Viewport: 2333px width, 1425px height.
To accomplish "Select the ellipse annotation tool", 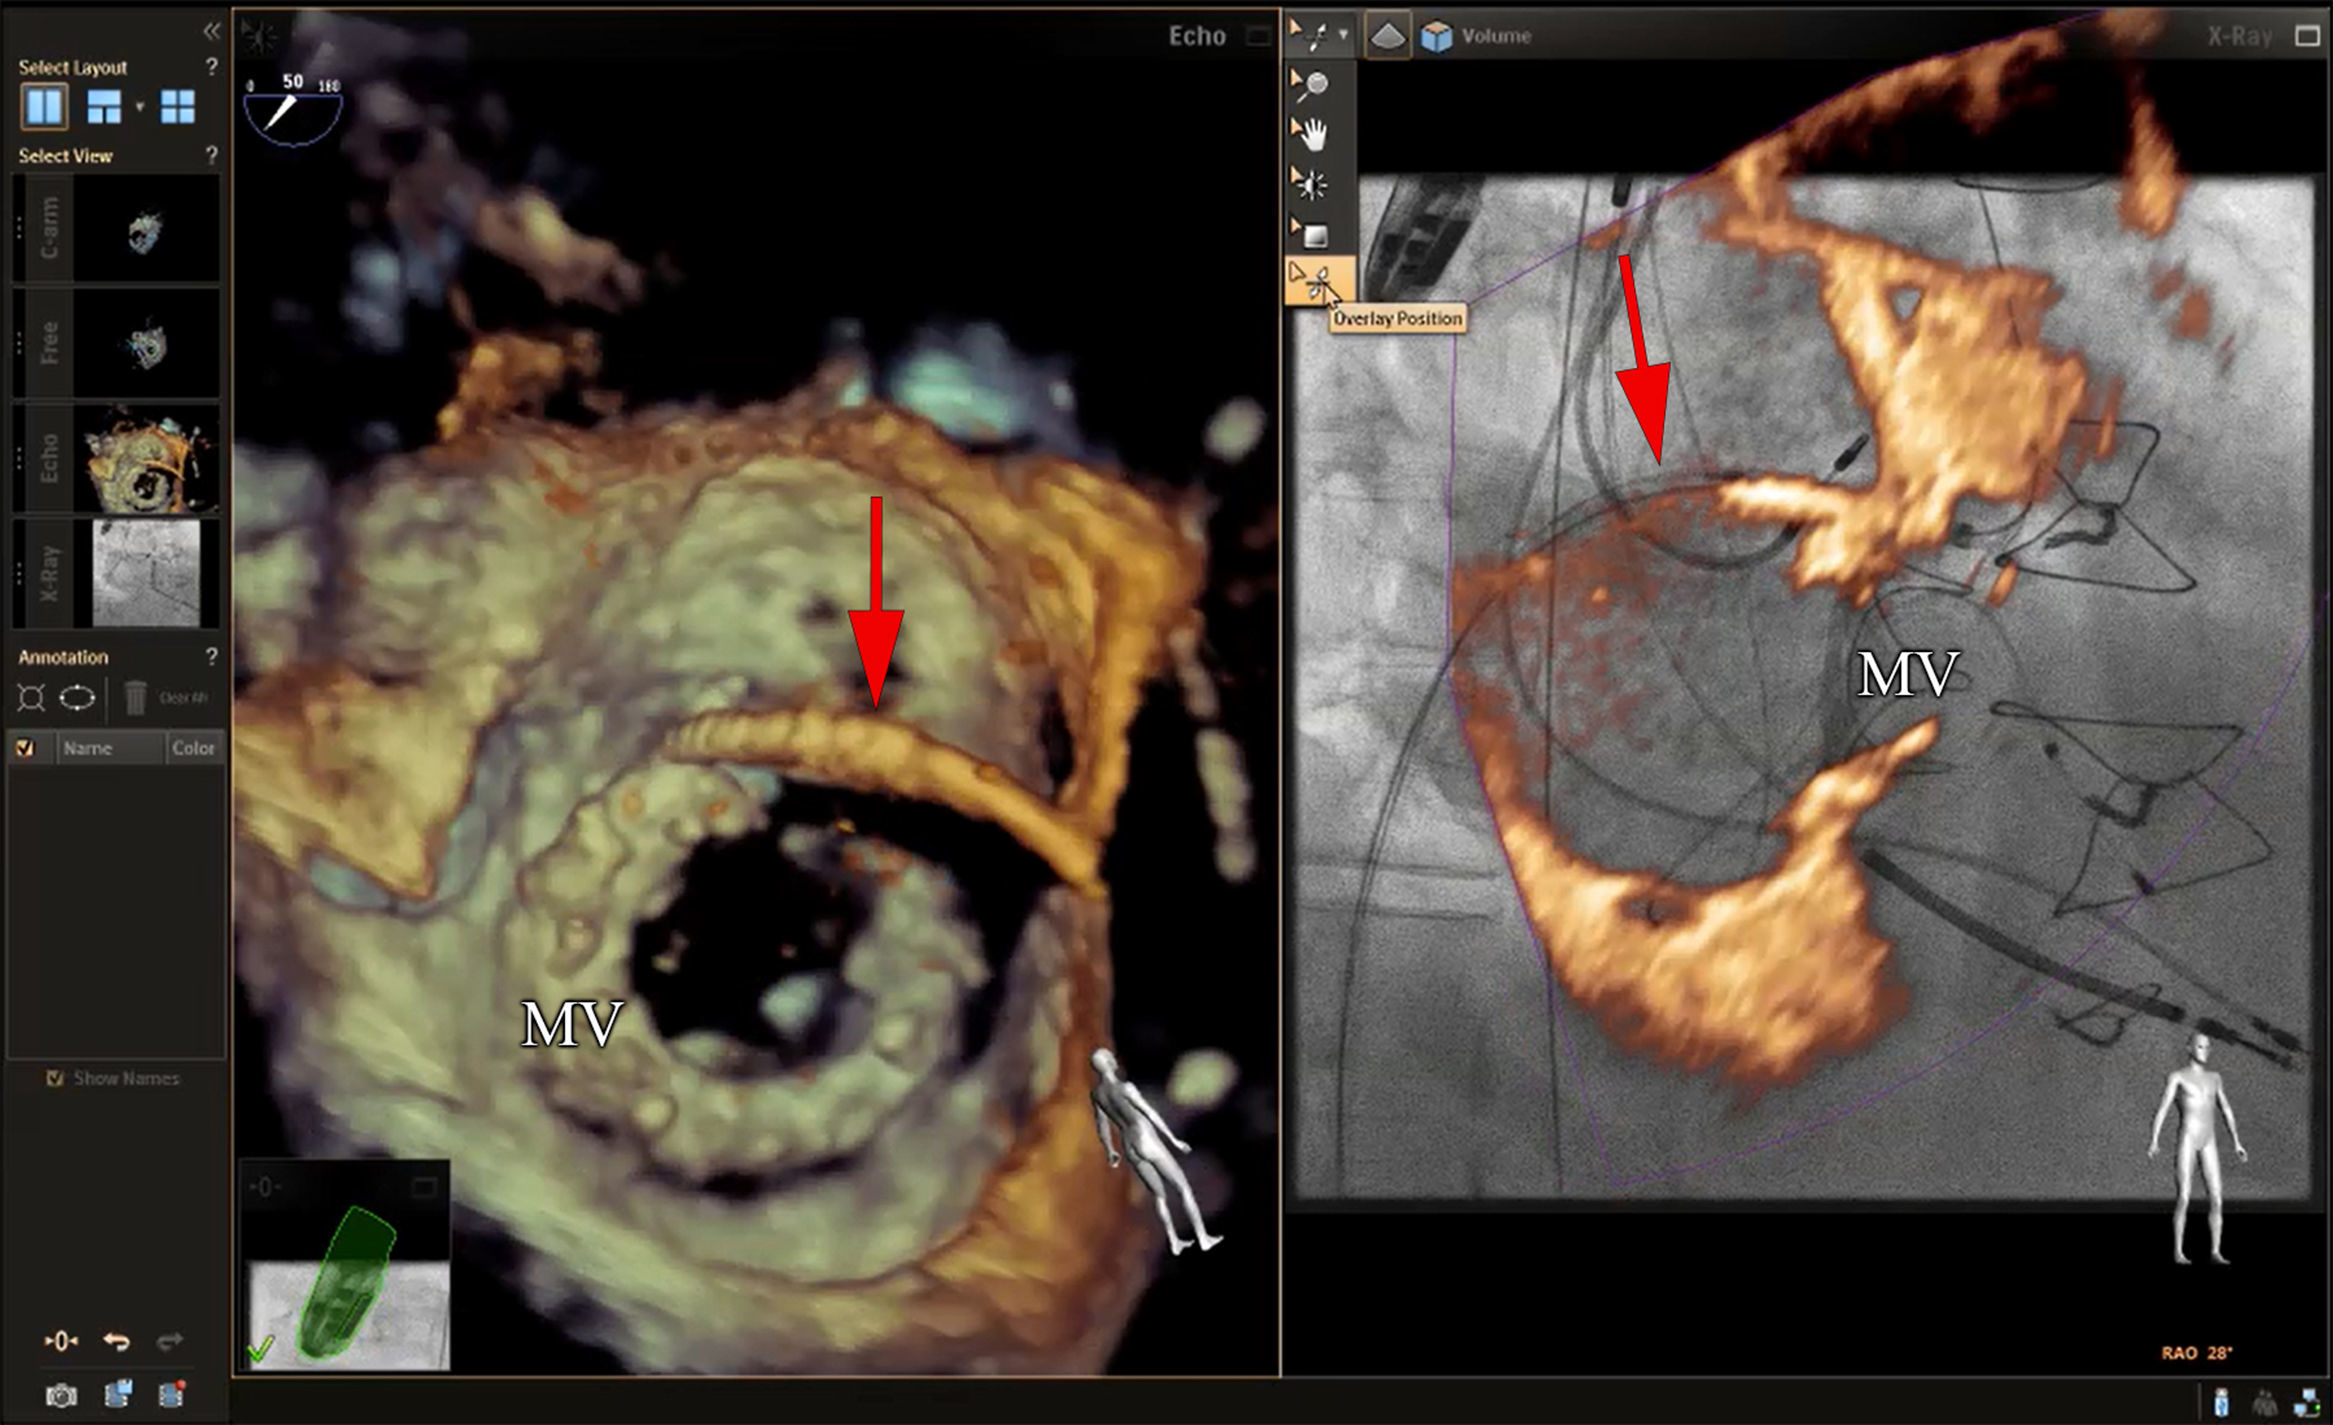I will click(76, 698).
